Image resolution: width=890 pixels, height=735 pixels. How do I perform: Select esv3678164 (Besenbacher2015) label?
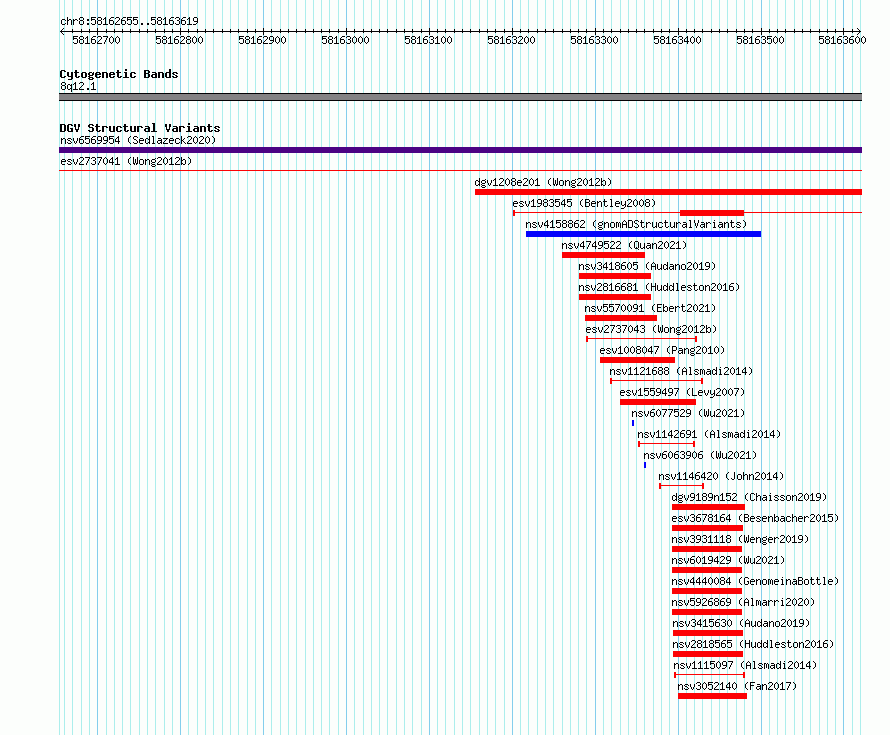point(755,518)
